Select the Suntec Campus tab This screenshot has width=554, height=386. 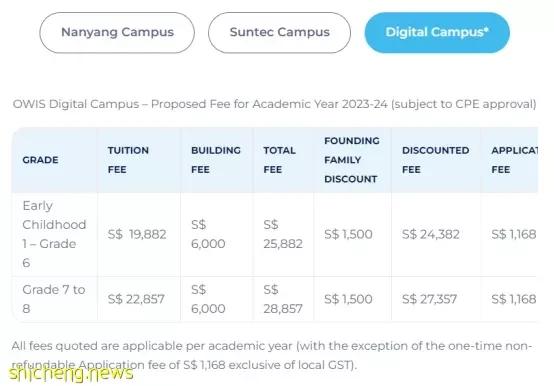(279, 32)
